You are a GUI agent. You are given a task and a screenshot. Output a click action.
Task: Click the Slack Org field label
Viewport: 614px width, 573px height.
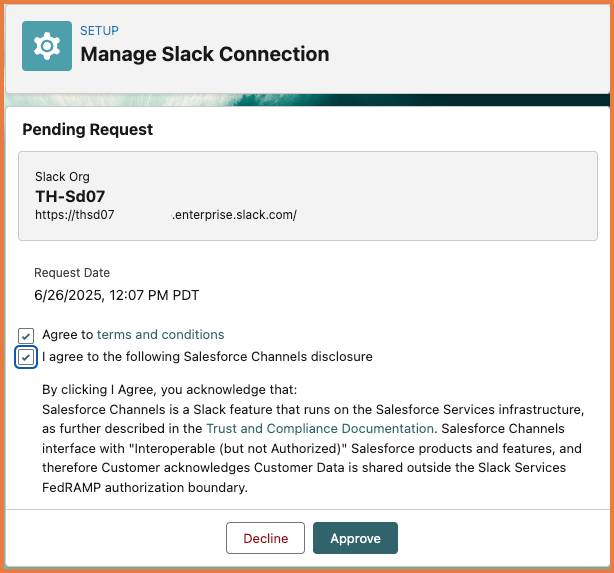pos(62,177)
